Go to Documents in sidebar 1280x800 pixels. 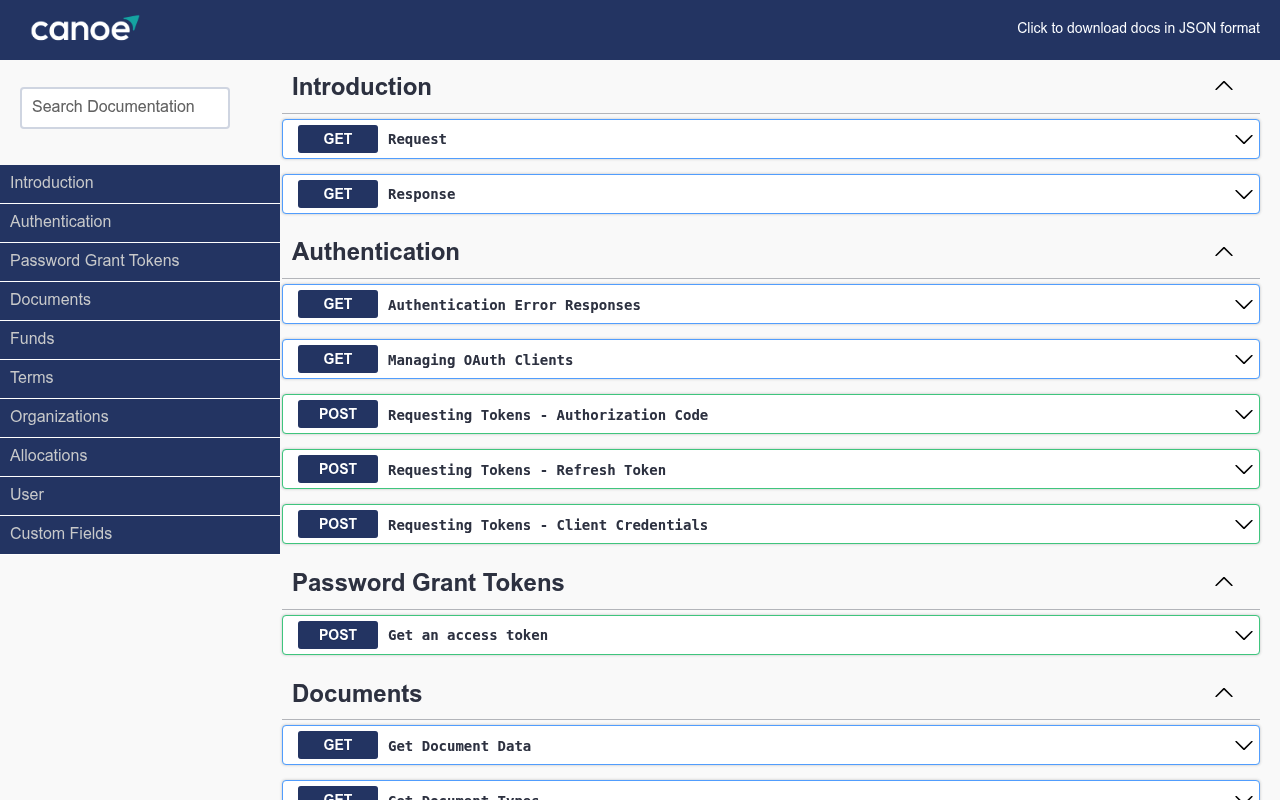coord(140,300)
